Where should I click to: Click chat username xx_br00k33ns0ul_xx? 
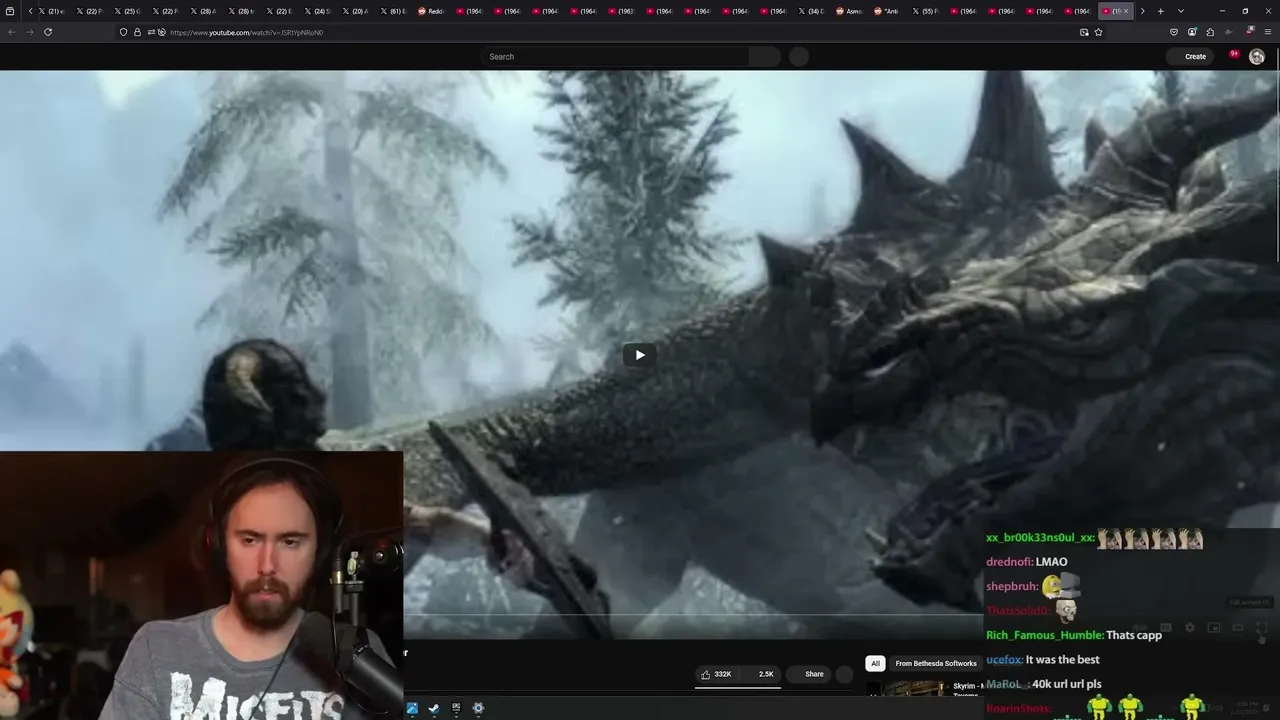1040,538
